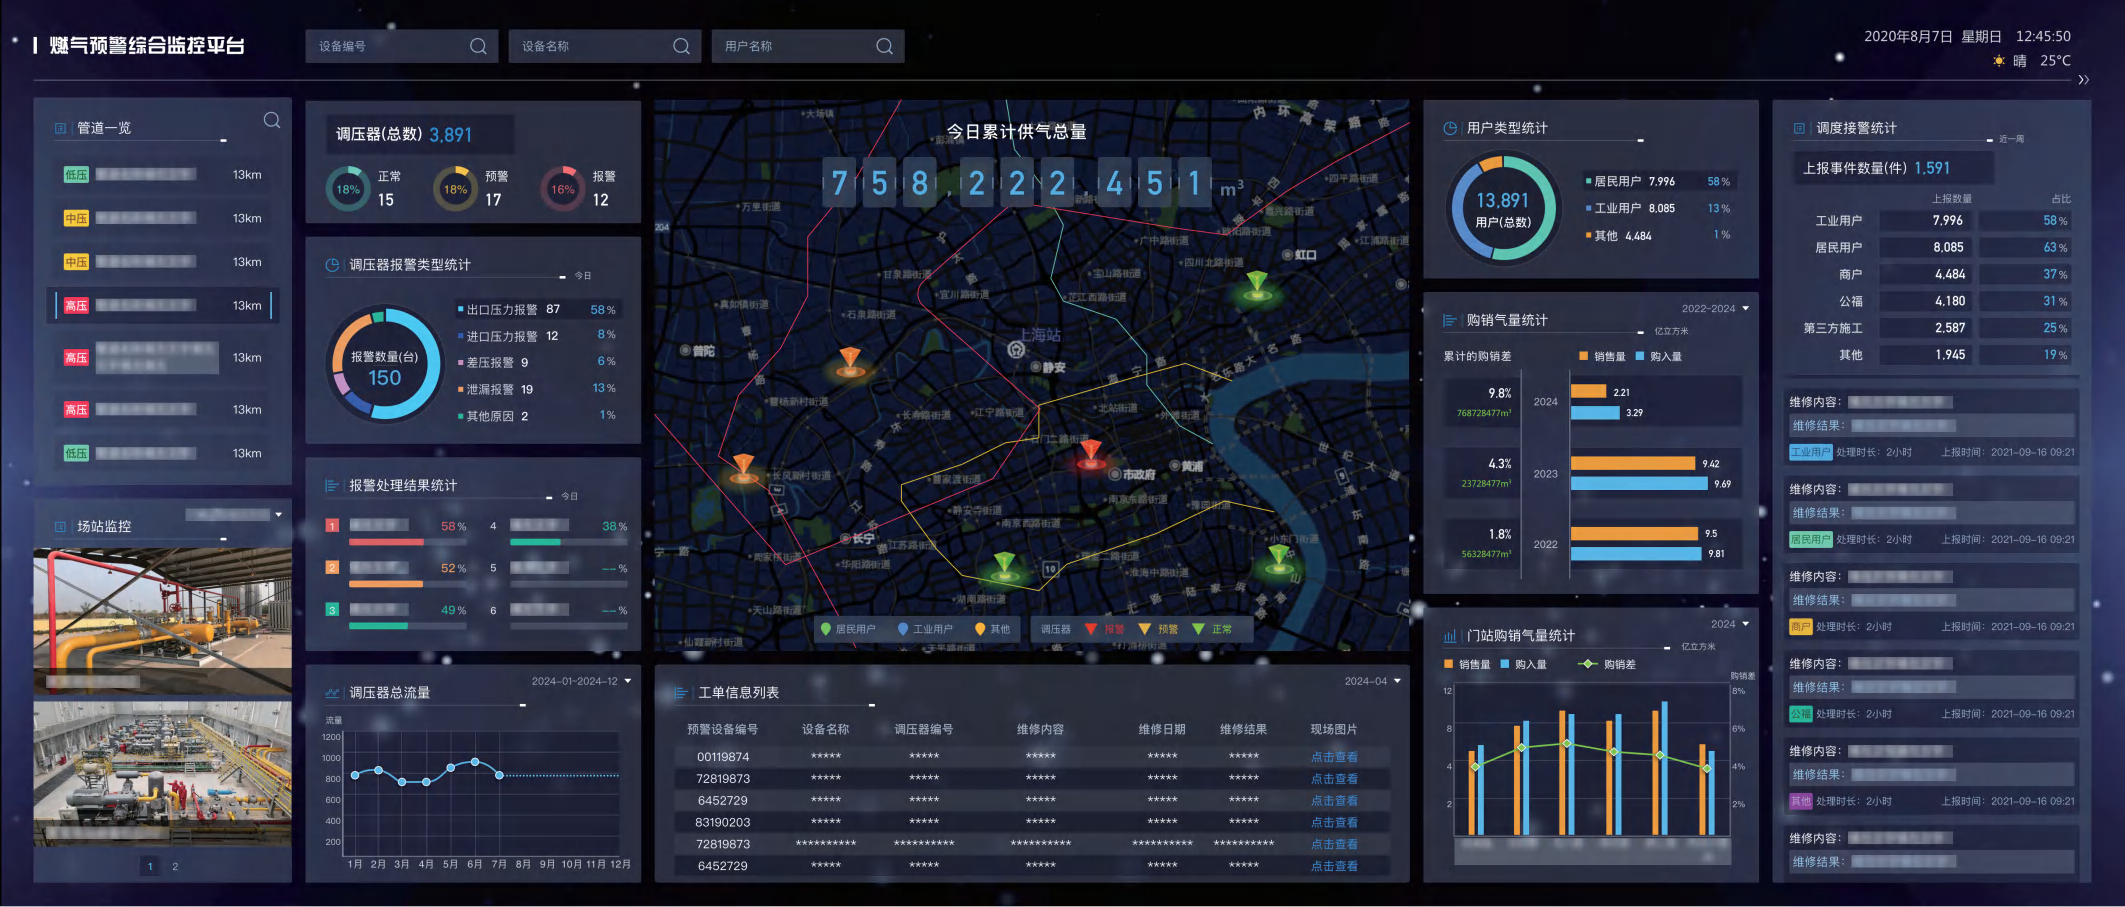Click the clock icon beside 用户类型统计

pos(1450,128)
